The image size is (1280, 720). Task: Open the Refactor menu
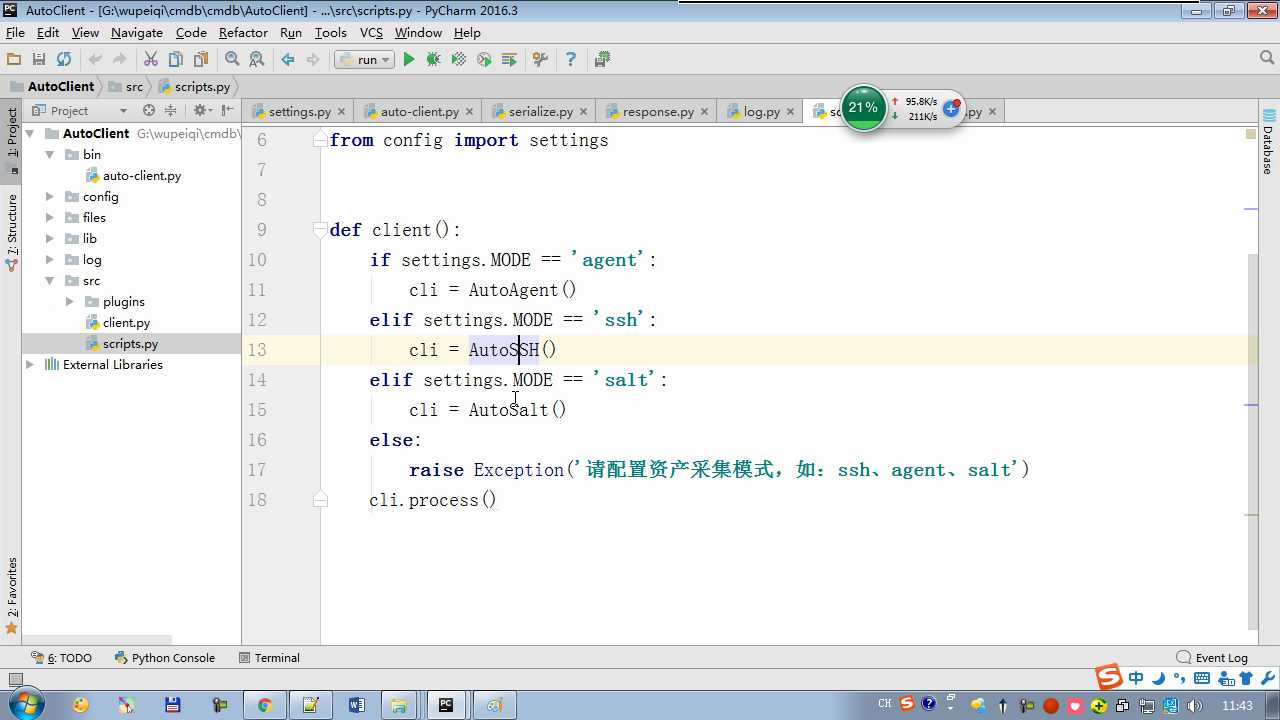243,33
